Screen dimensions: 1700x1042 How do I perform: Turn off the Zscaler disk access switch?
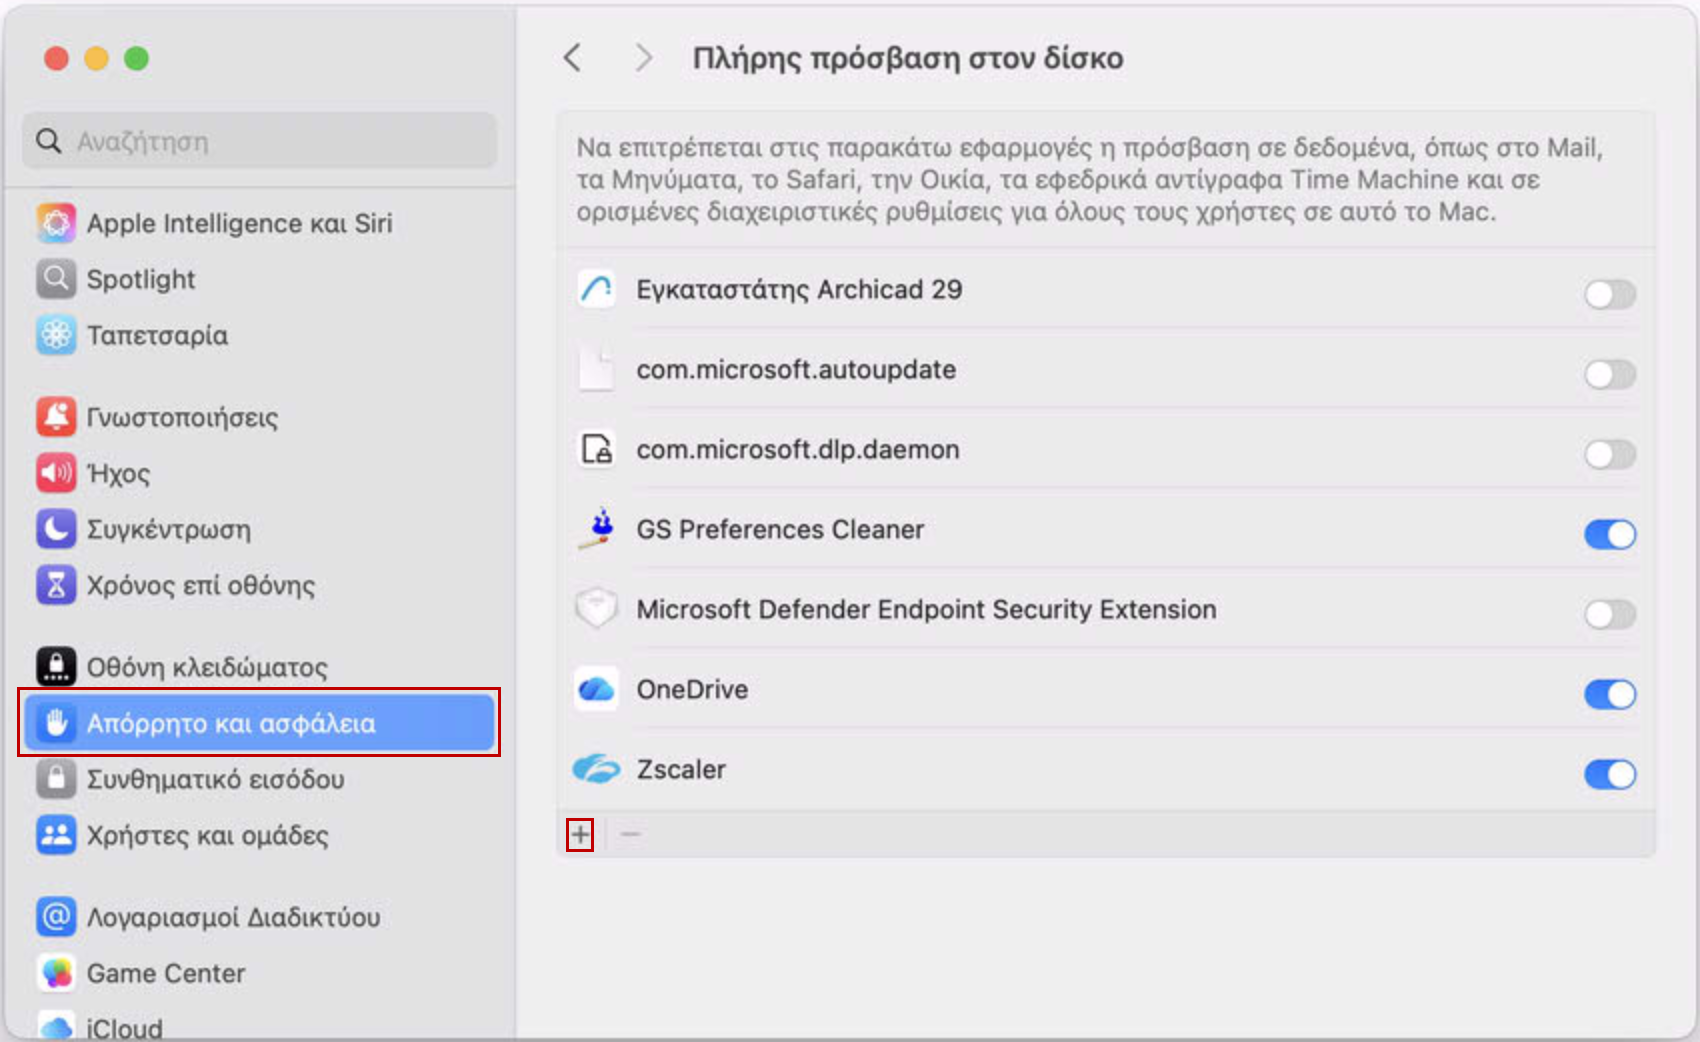click(1610, 774)
